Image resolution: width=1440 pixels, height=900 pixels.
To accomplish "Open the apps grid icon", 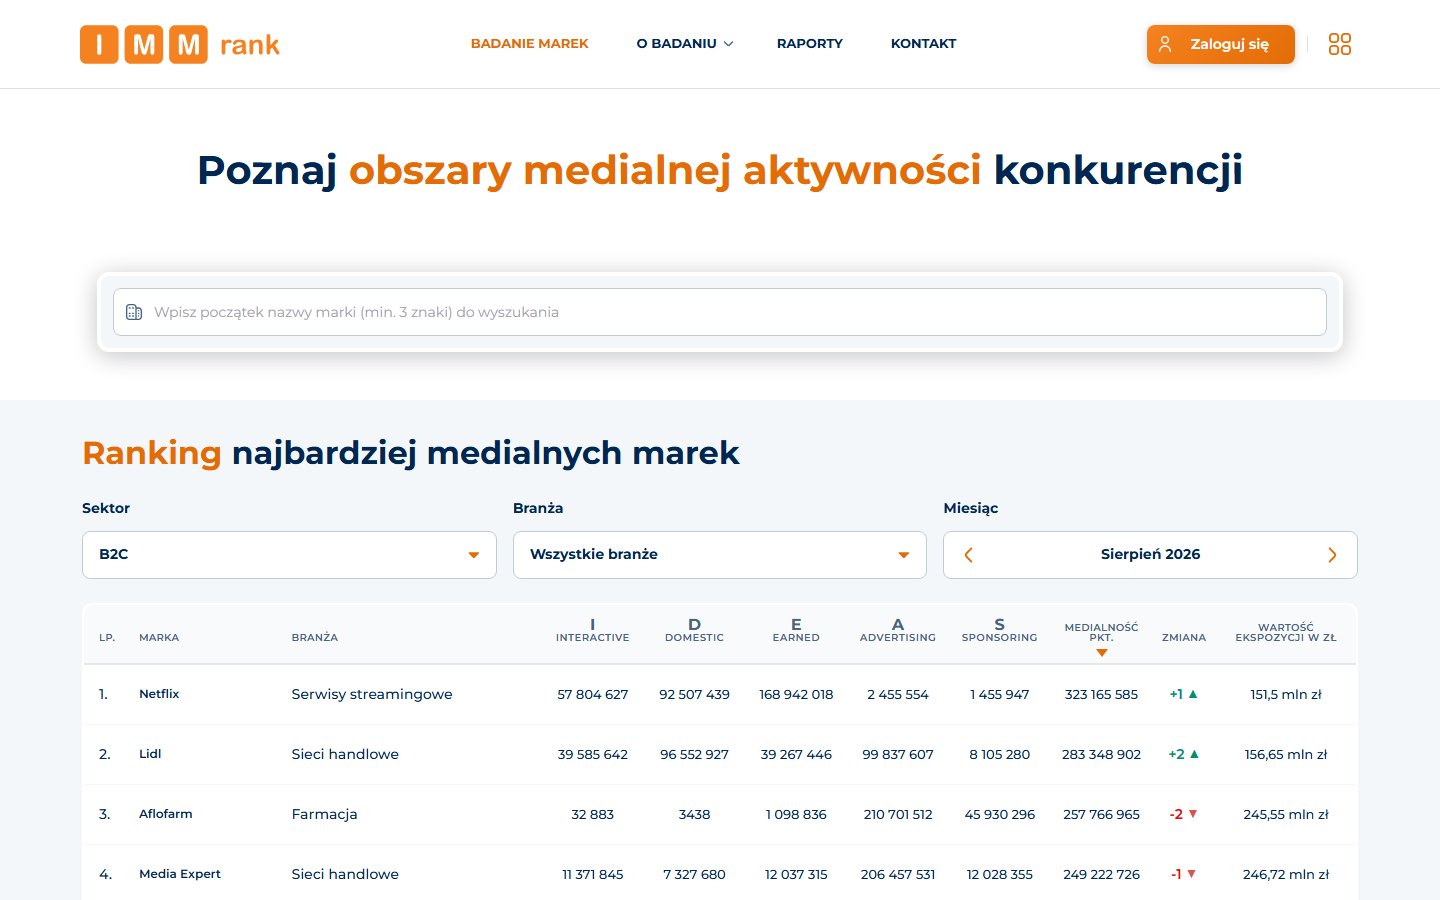I will tap(1339, 44).
